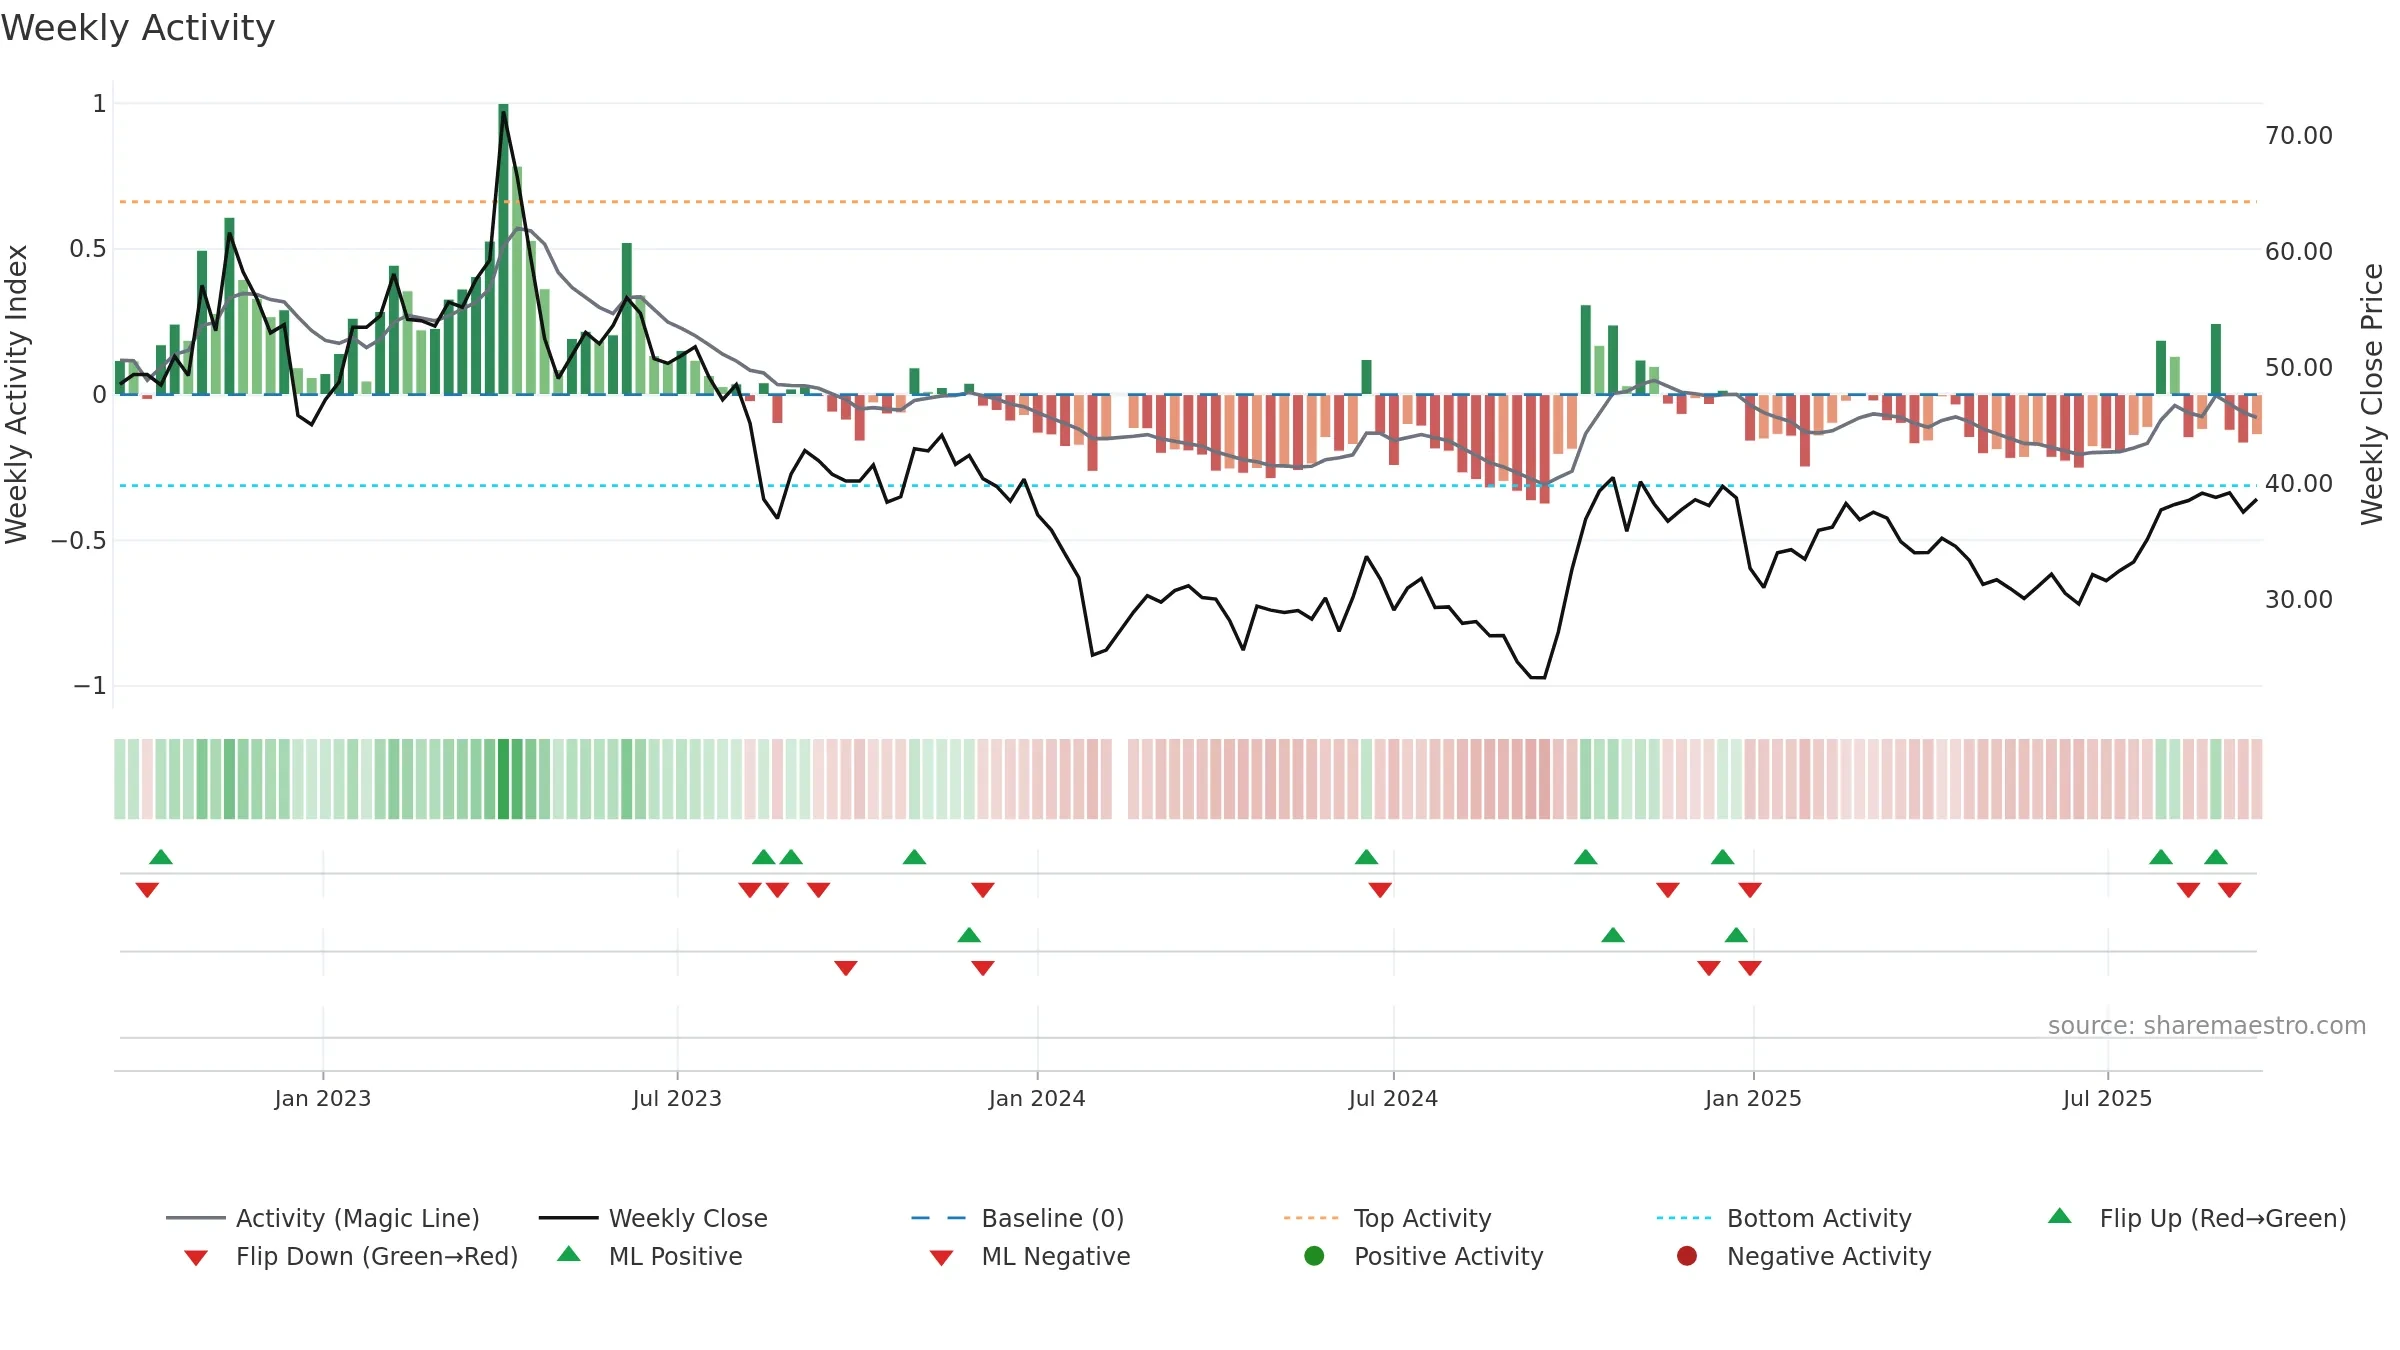Click the Jul 2025 x-axis label
The height and width of the screenshot is (1350, 2400).
[x=2107, y=1099]
